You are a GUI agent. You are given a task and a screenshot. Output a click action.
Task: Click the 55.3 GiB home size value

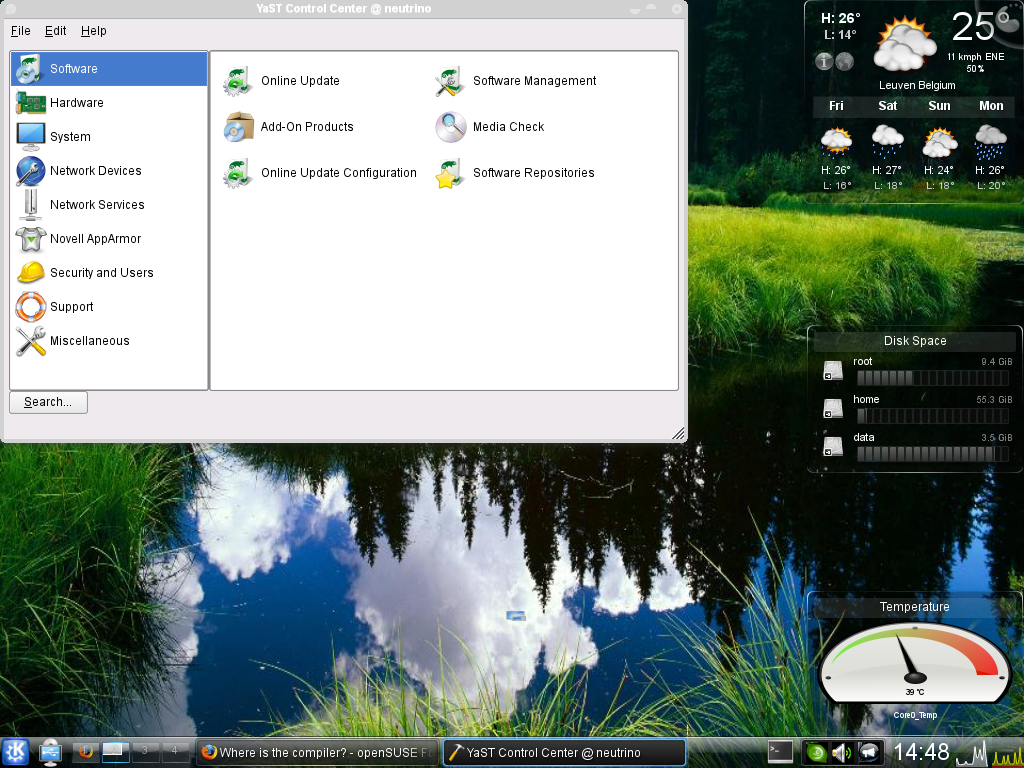tap(994, 400)
